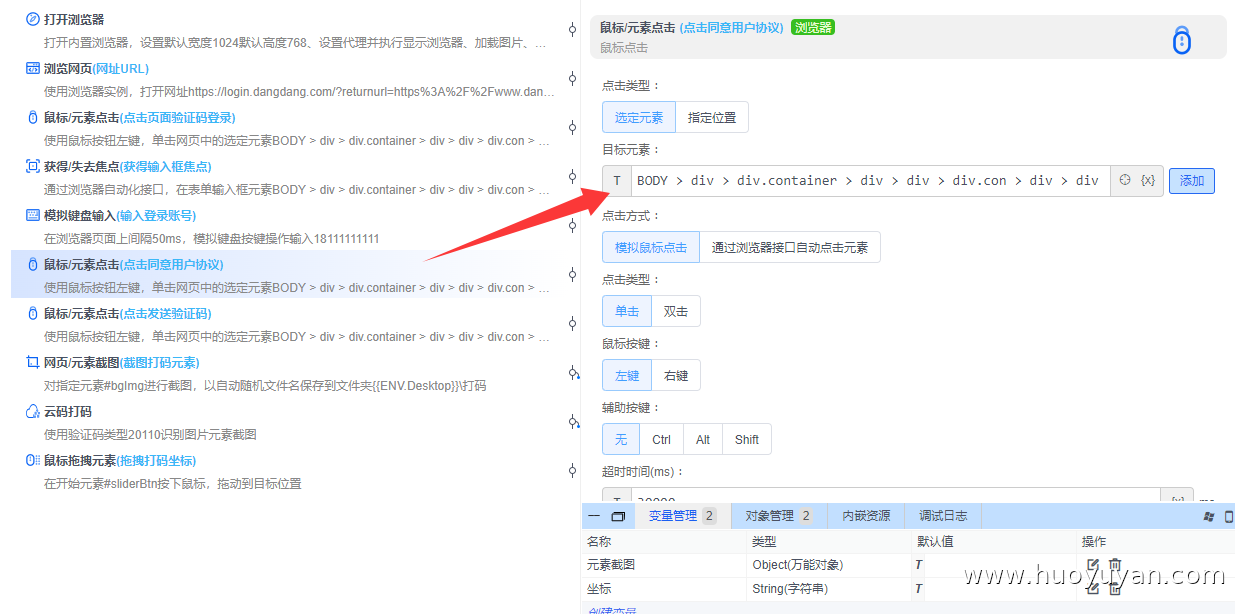Click the blue (输入登录账号) note link

pos(156,216)
